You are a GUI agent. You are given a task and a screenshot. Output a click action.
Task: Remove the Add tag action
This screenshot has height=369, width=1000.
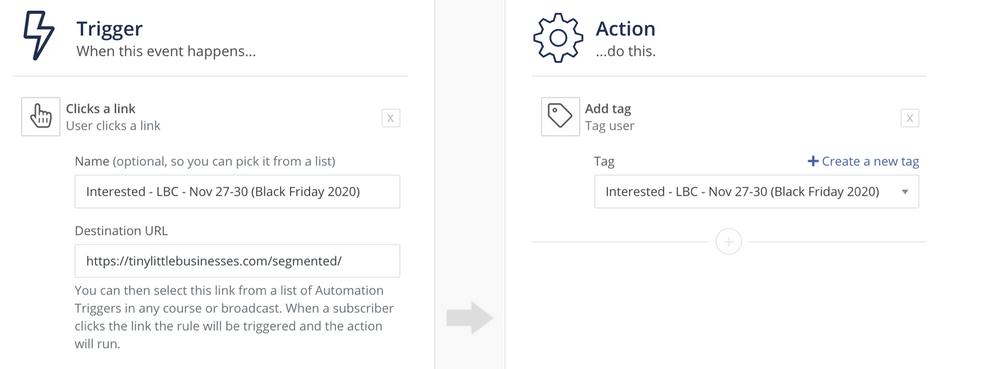pos(910,118)
